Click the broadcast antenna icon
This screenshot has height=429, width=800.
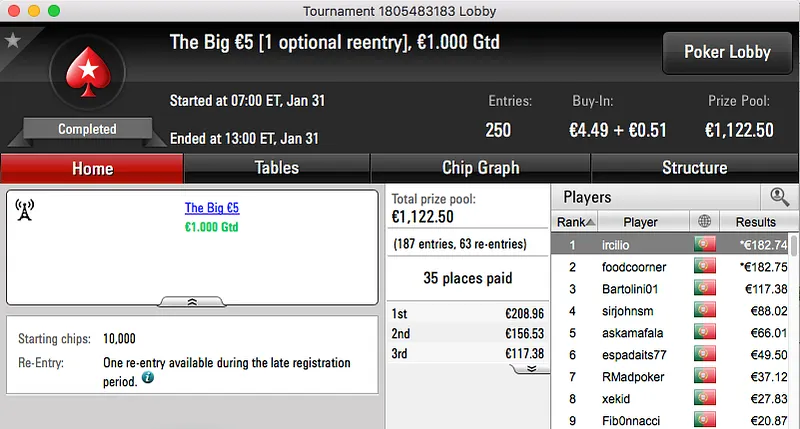coord(26,209)
